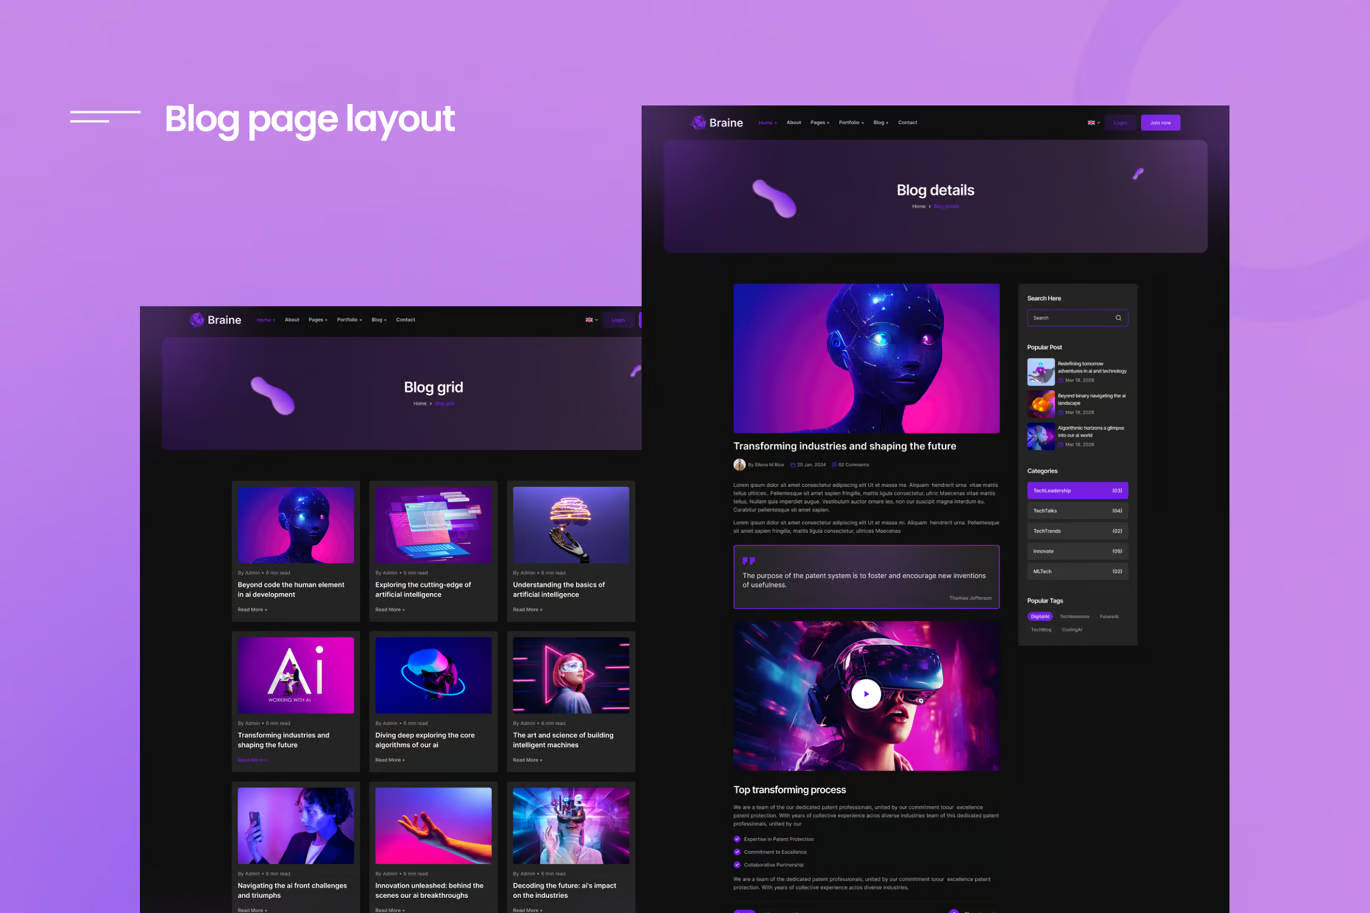Click the UK flag language icon
The height and width of the screenshot is (913, 1370).
pyautogui.click(x=1089, y=122)
